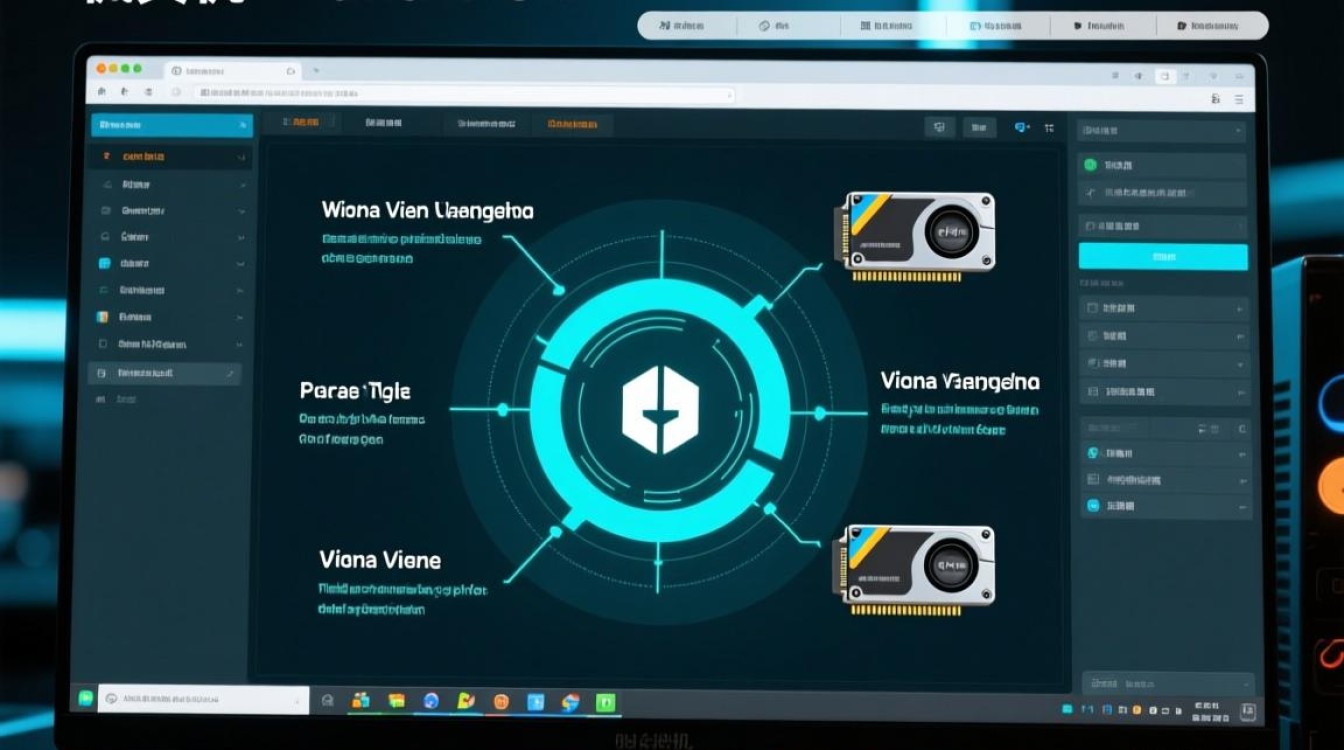Click the white hexagon logo in the center ring
This screenshot has width=1344, height=750.
tap(660, 411)
